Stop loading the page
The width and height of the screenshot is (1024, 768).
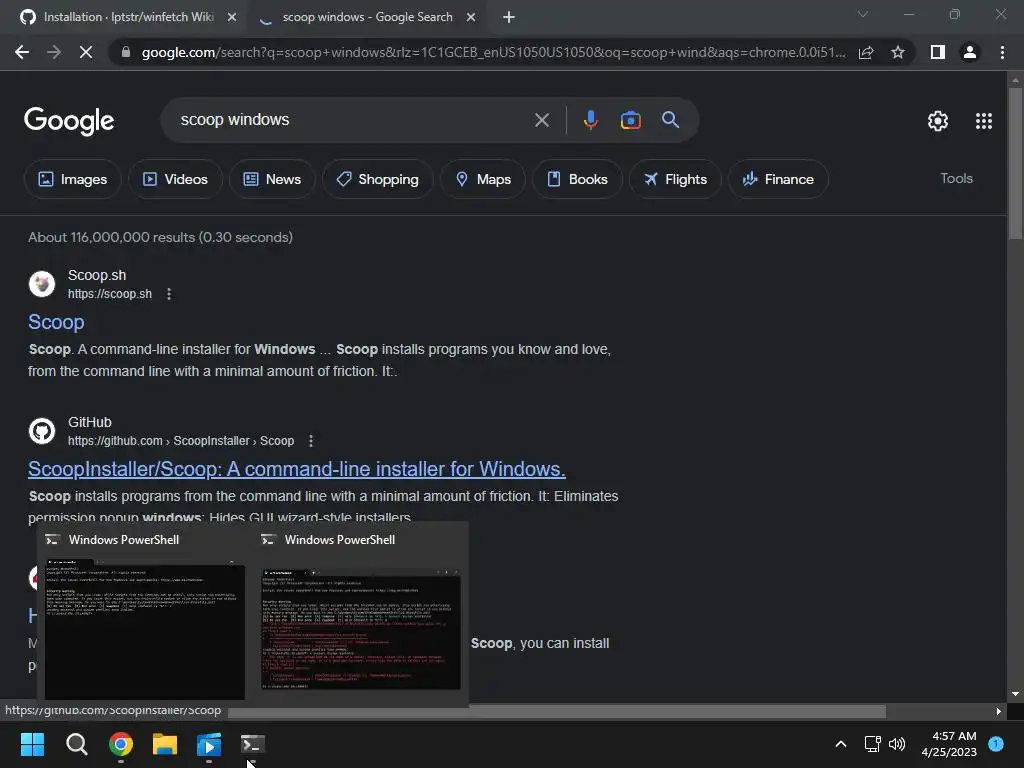(86, 52)
